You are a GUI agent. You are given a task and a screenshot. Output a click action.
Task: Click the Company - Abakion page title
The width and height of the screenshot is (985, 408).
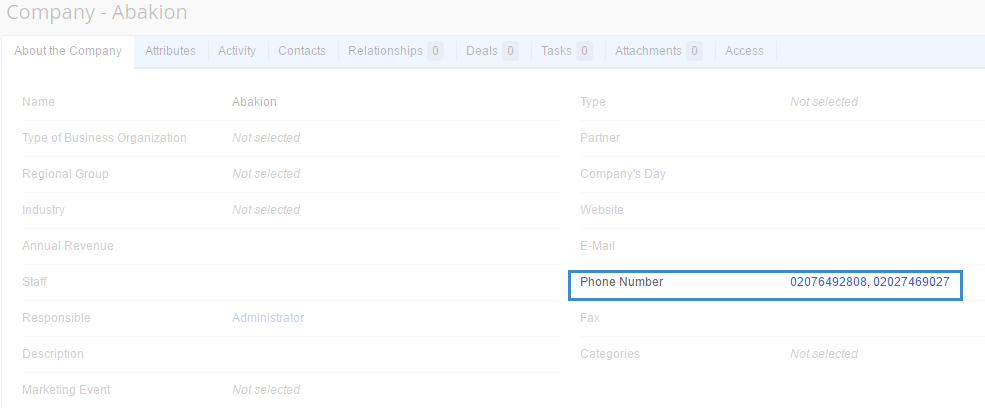click(96, 13)
